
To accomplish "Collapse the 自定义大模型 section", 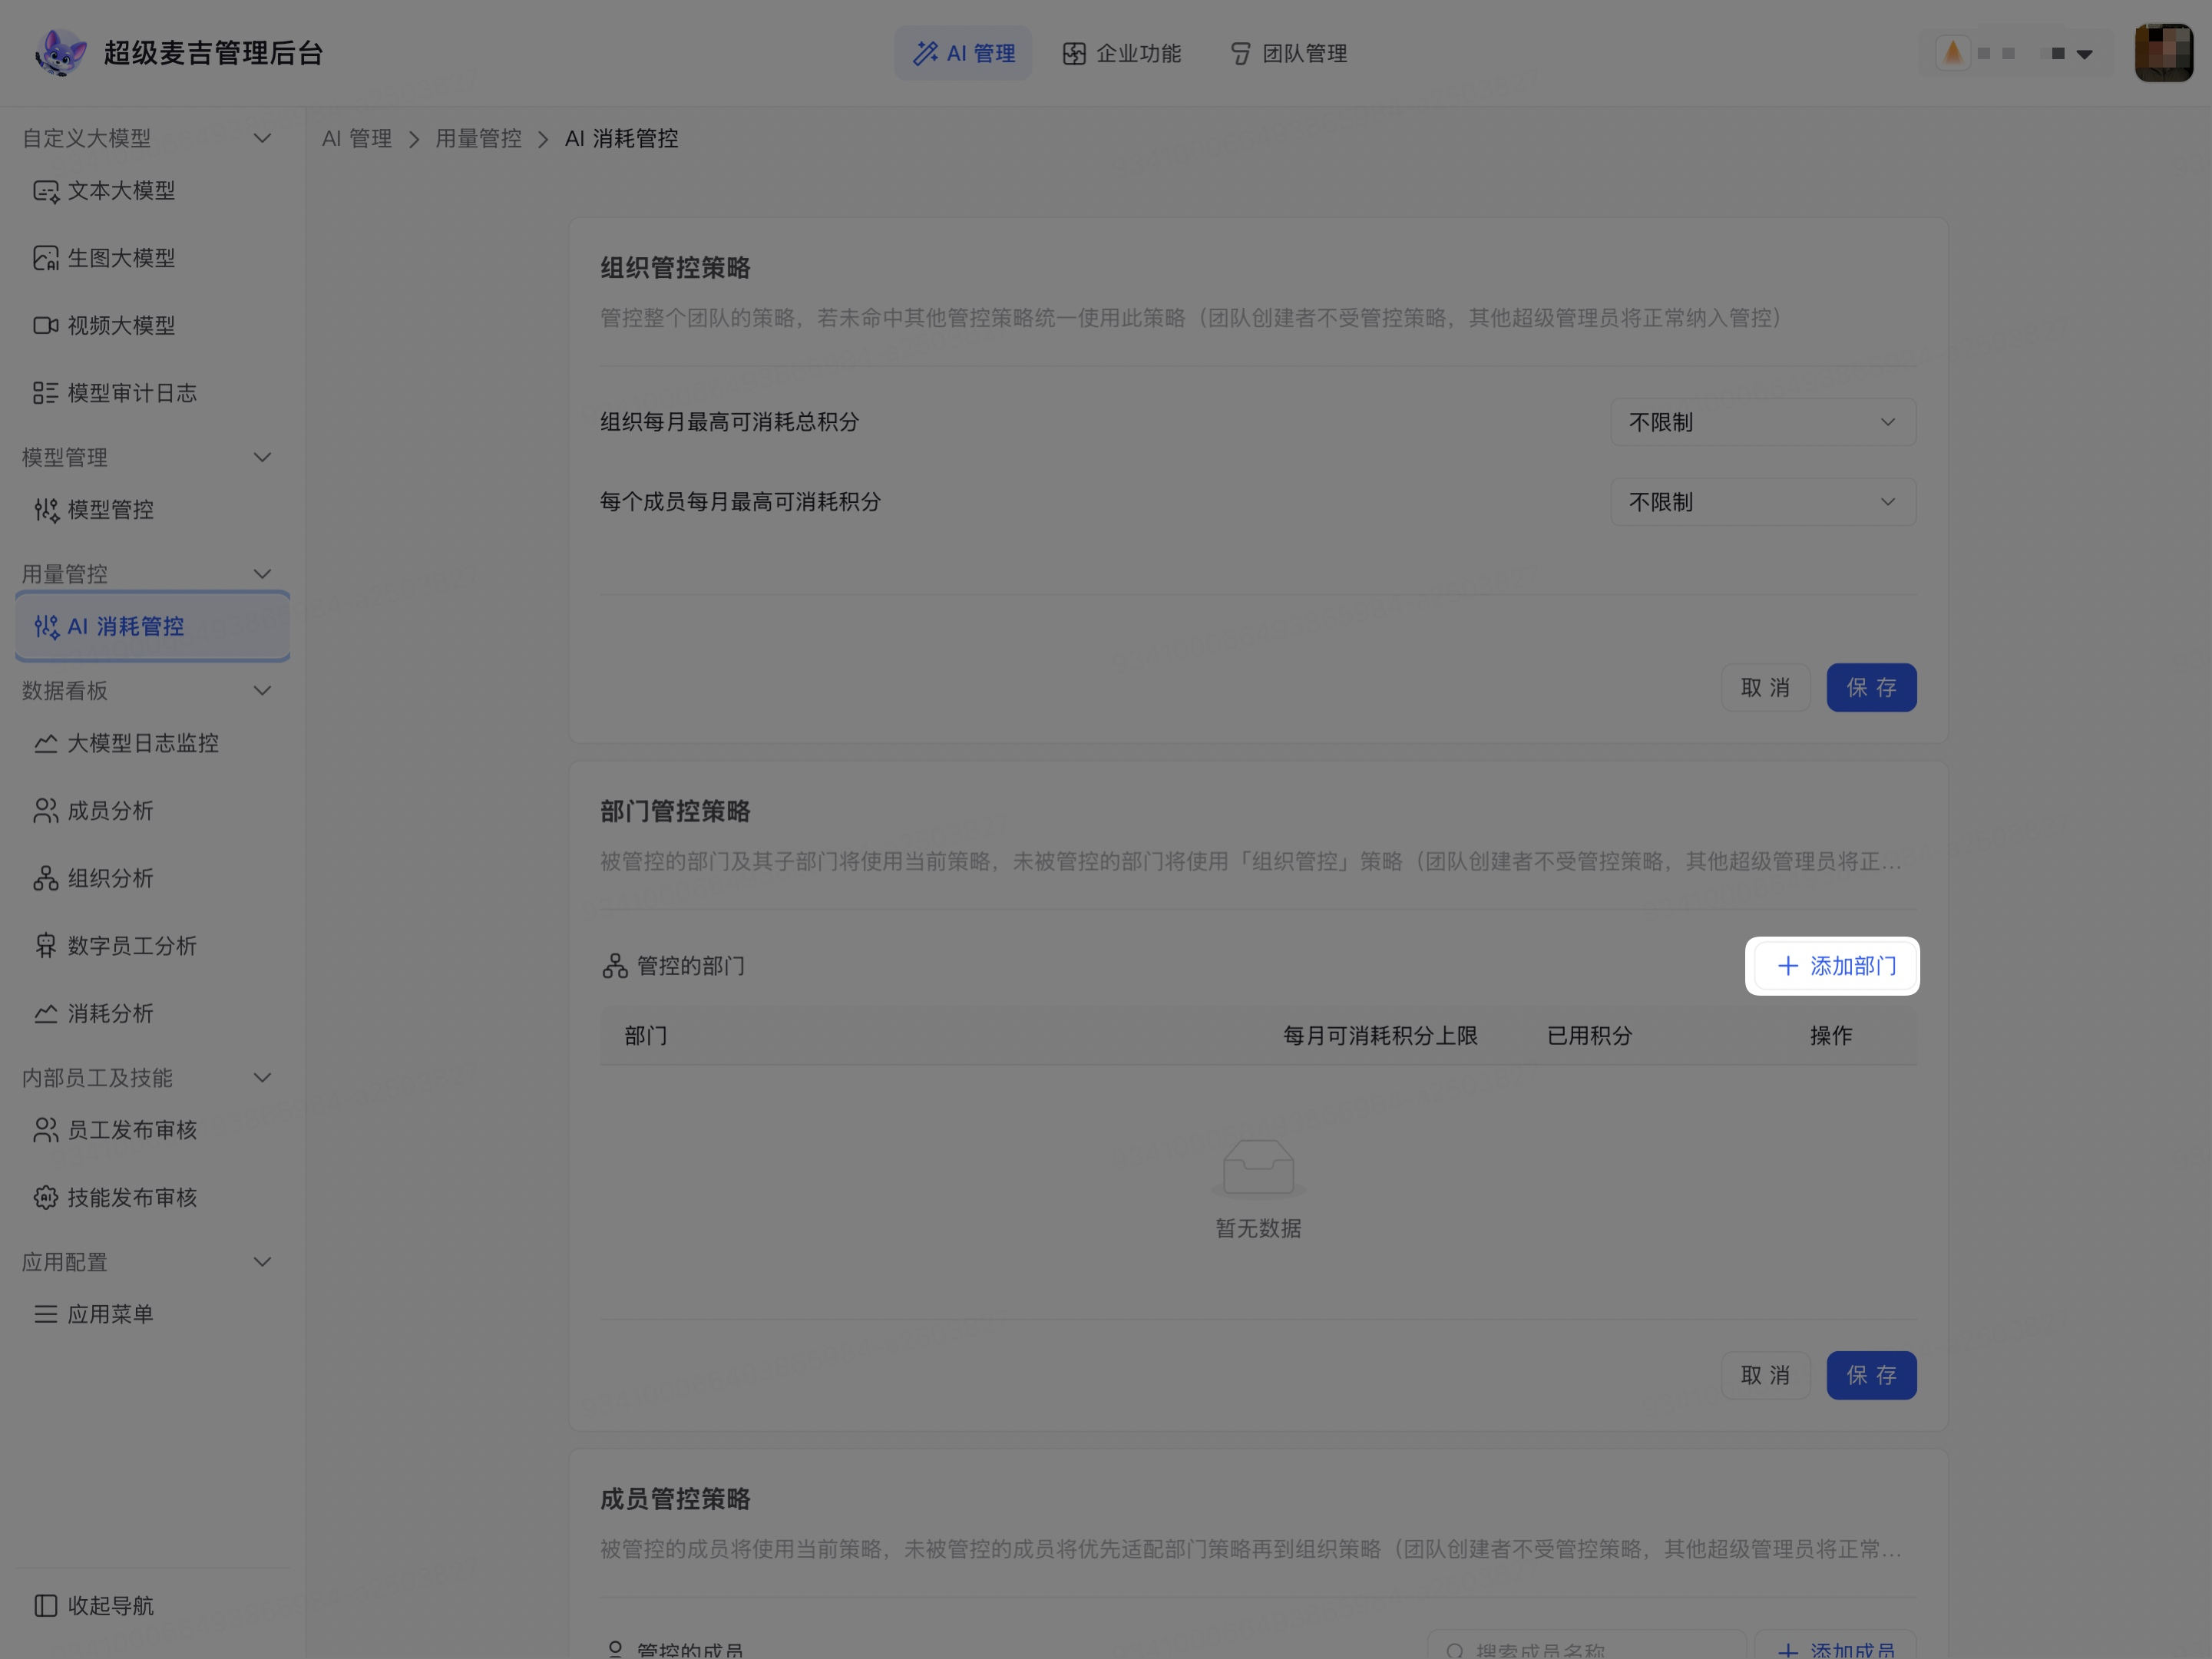I will (262, 138).
